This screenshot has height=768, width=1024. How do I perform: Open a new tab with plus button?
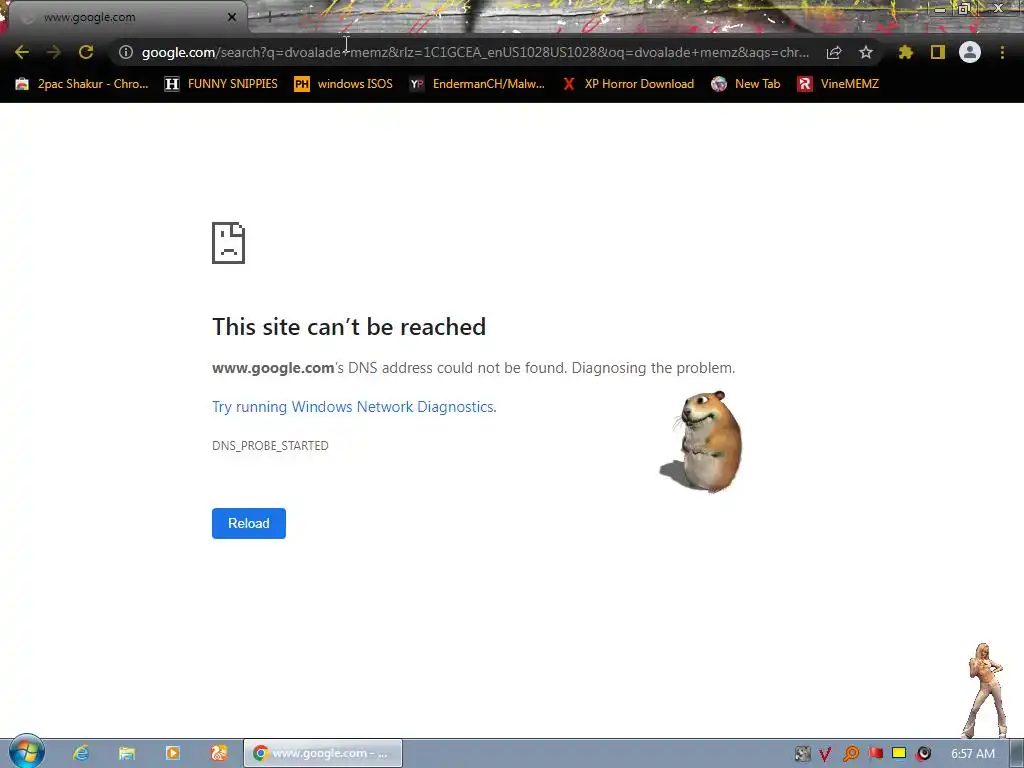point(269,17)
